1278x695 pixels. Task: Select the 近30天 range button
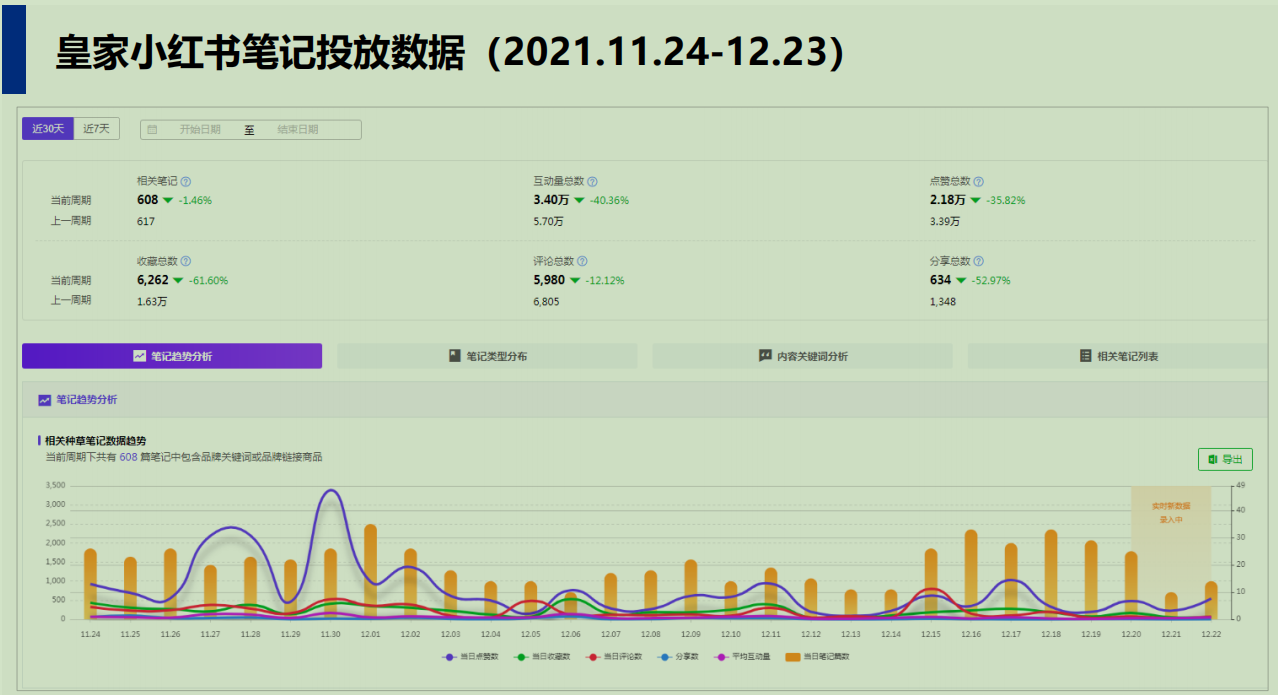tap(48, 129)
